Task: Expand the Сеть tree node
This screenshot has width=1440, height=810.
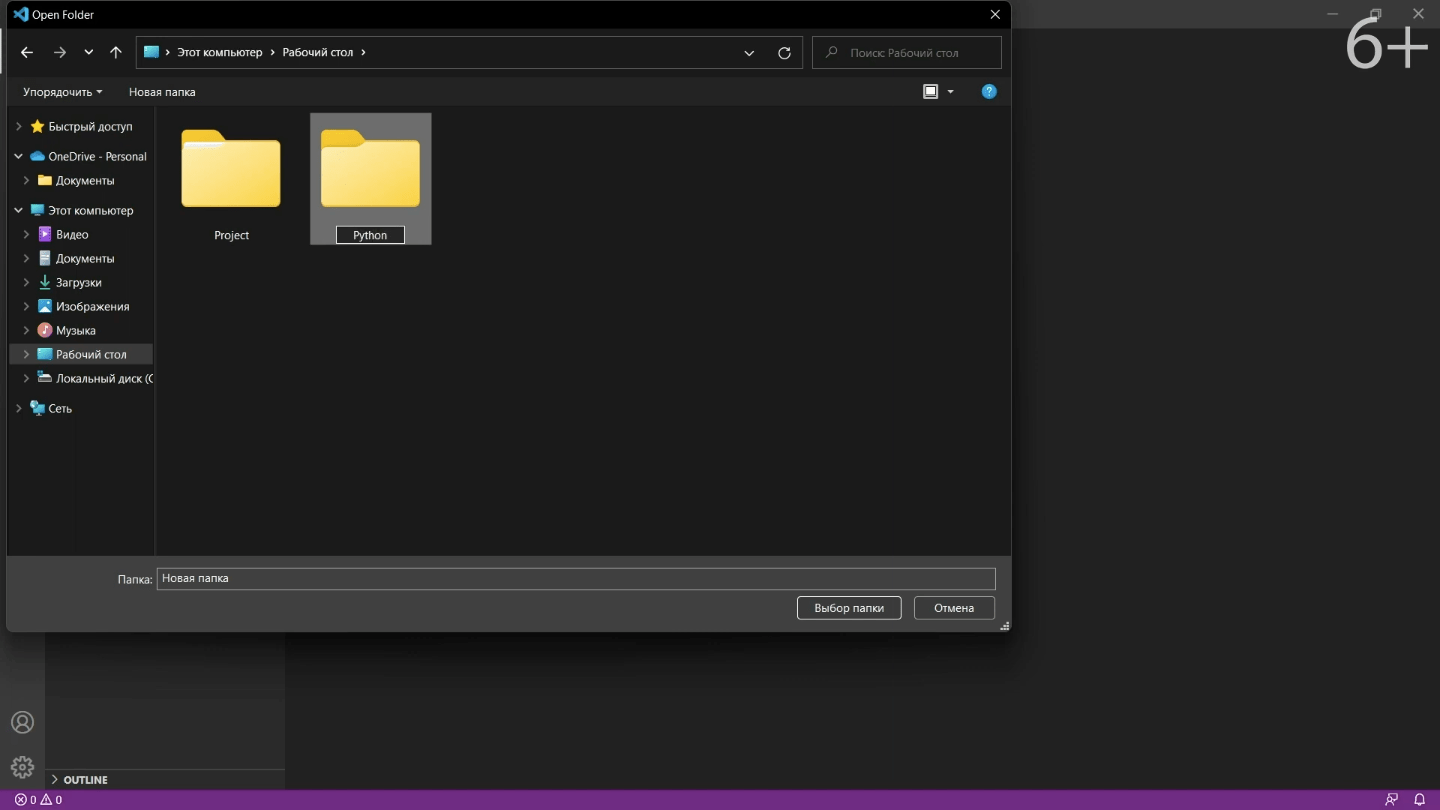Action: pos(18,409)
